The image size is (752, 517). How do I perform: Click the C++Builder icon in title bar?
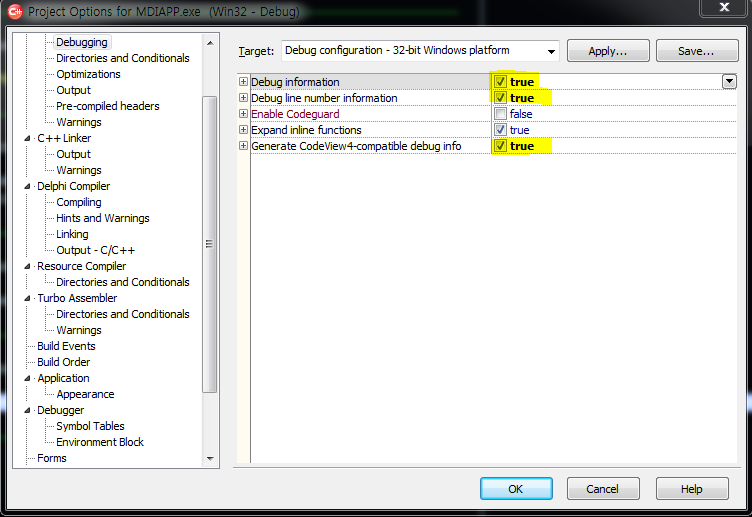(x=15, y=12)
